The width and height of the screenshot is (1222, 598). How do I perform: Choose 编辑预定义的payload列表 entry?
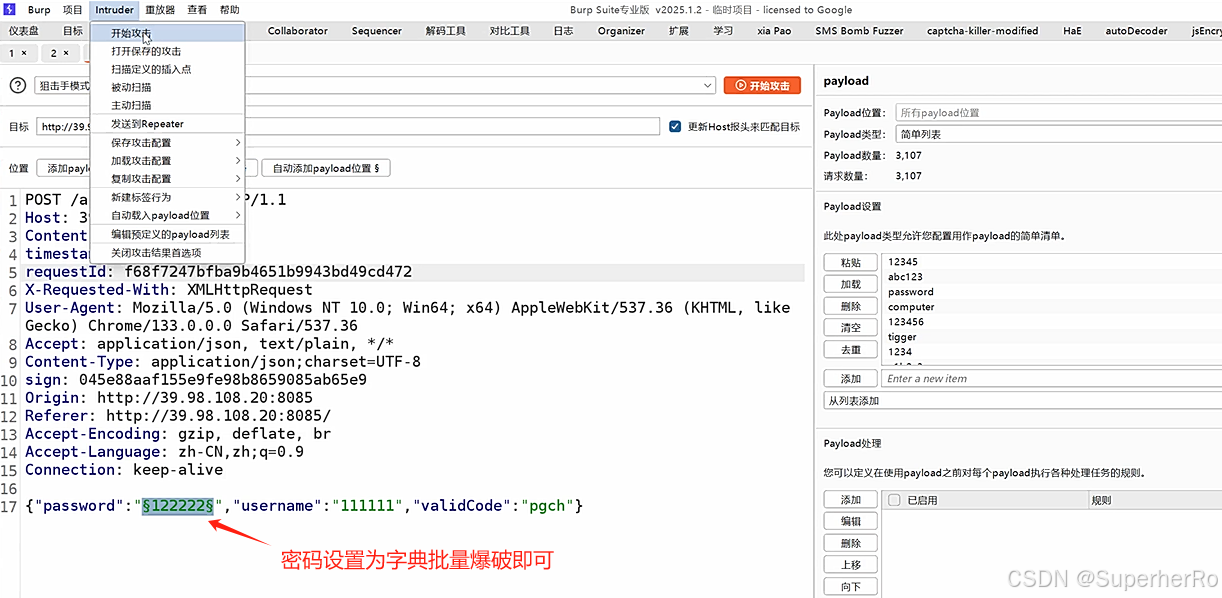(x=167, y=234)
